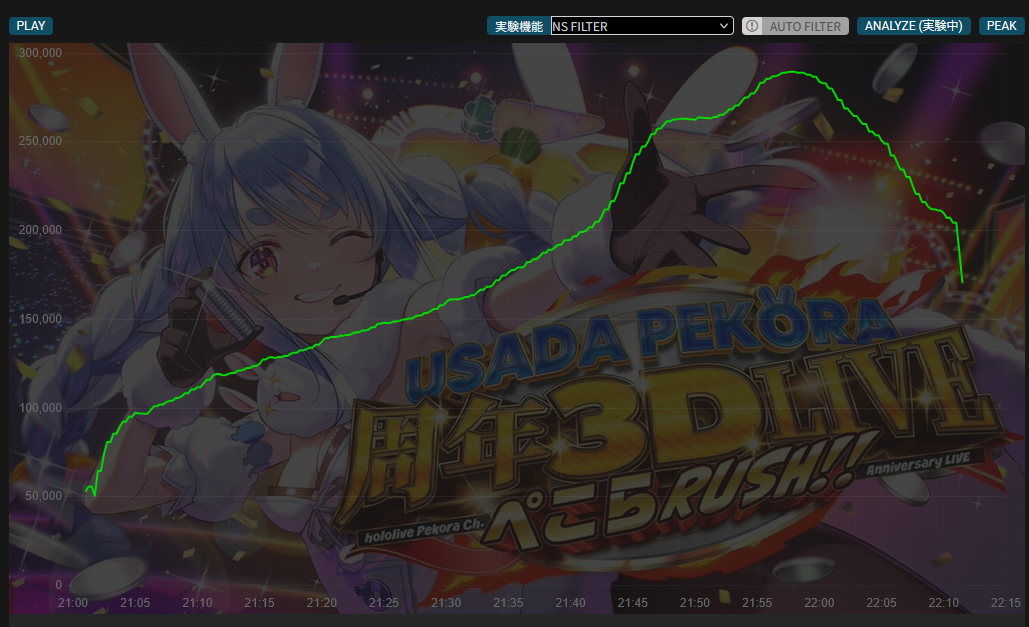
Task: Click the 150,000 y-axis label
Action: click(x=40, y=319)
